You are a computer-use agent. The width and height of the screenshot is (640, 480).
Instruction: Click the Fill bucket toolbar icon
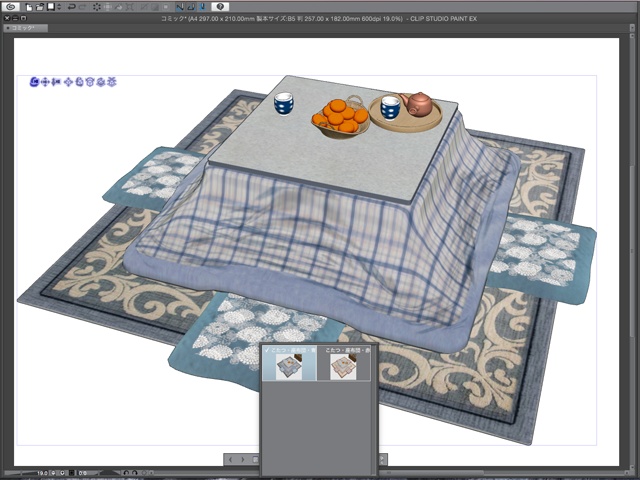tap(119, 7)
